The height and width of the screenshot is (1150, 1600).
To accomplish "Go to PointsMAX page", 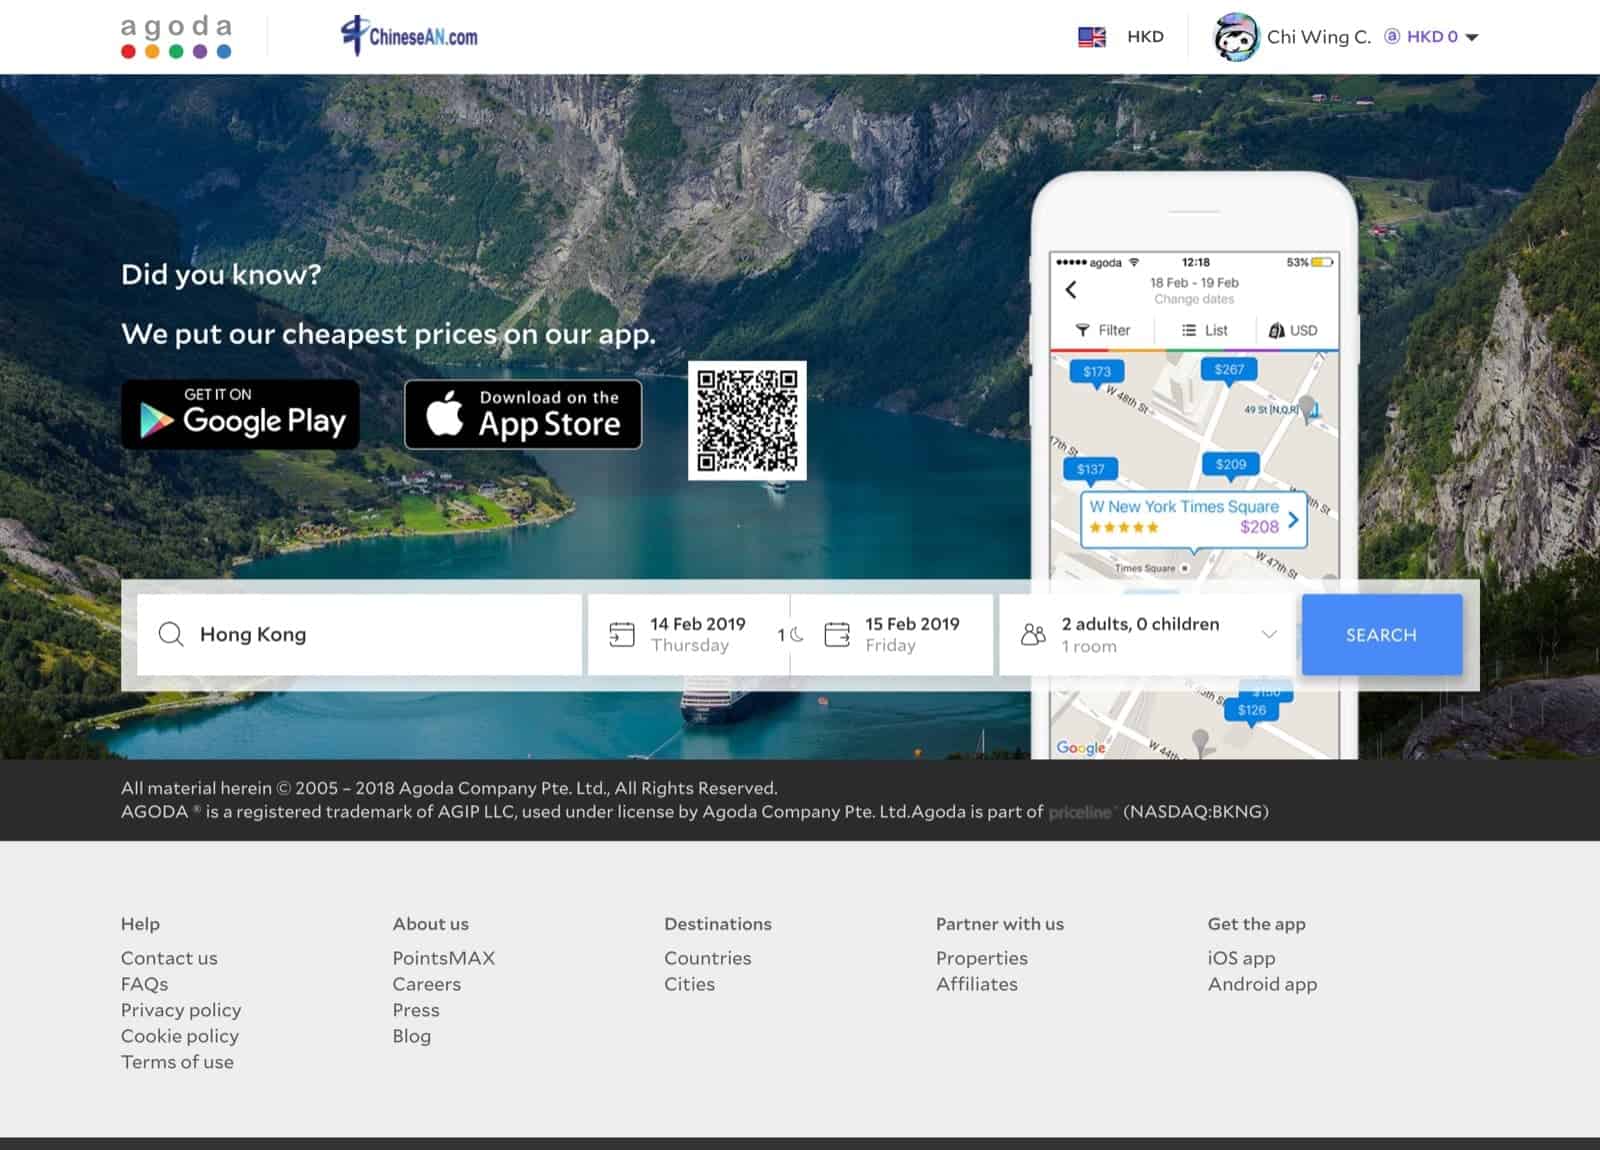I will click(444, 958).
